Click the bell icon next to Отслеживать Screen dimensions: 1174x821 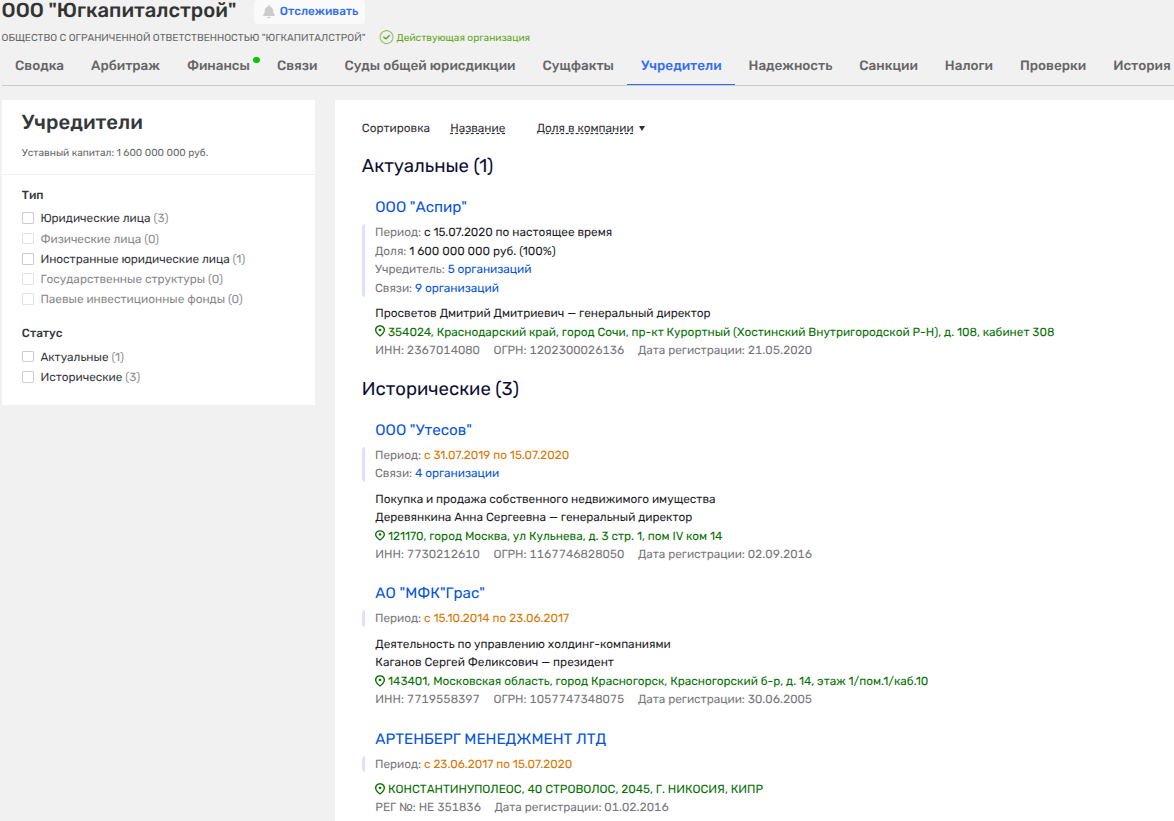point(268,12)
